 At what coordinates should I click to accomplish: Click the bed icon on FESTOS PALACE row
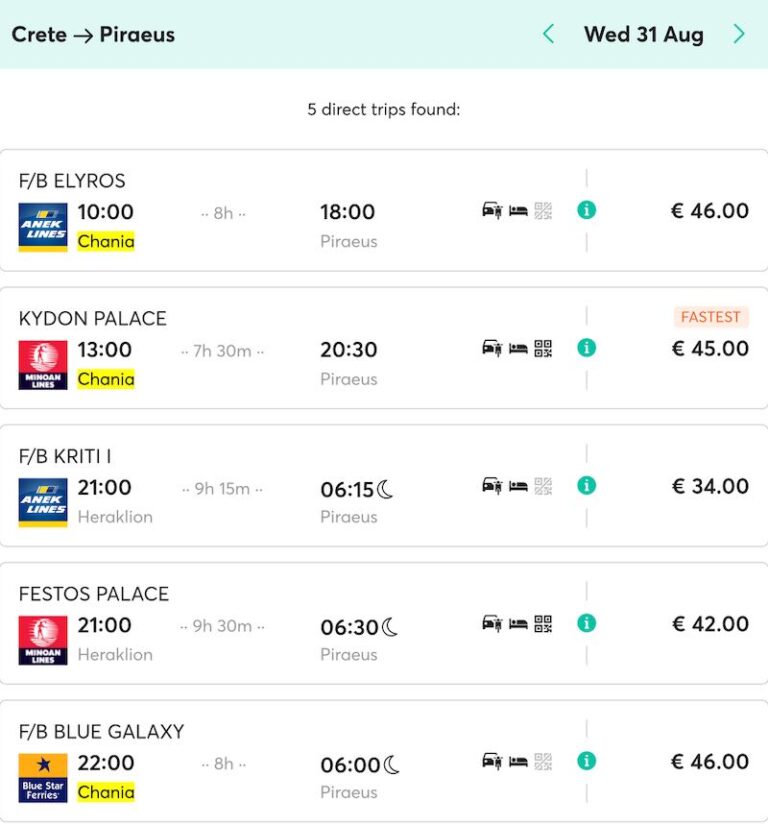tap(518, 625)
